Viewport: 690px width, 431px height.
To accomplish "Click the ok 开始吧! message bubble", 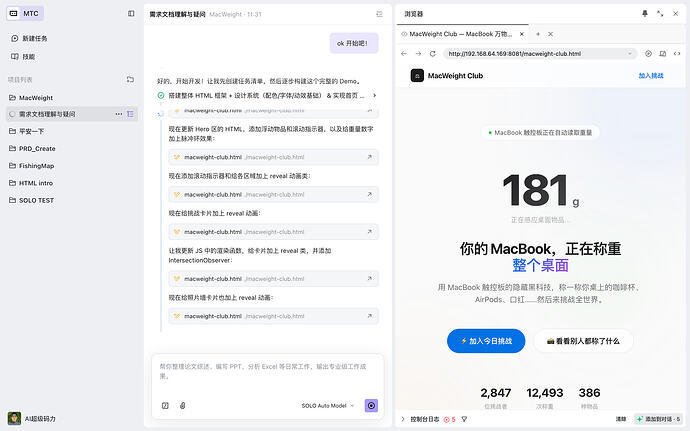I will click(354, 43).
